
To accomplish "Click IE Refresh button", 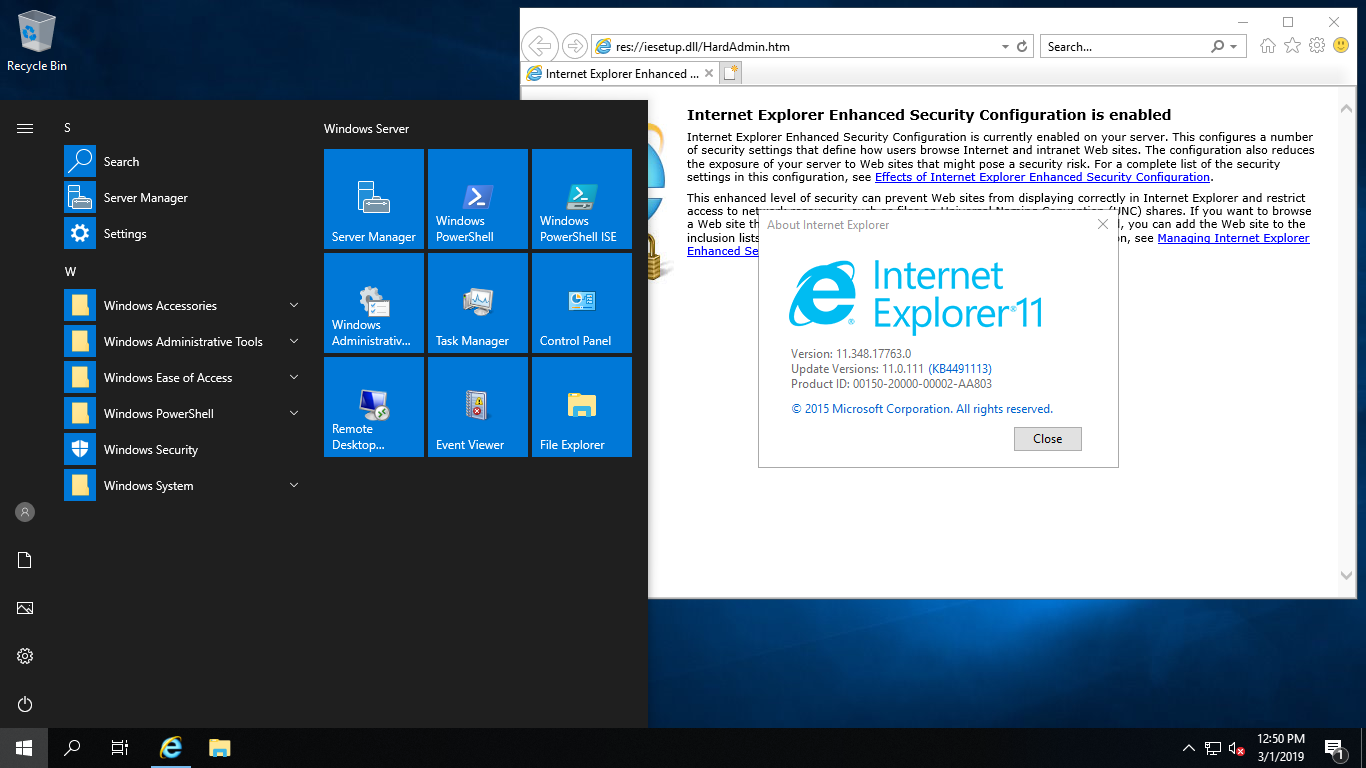I will coord(1022,47).
